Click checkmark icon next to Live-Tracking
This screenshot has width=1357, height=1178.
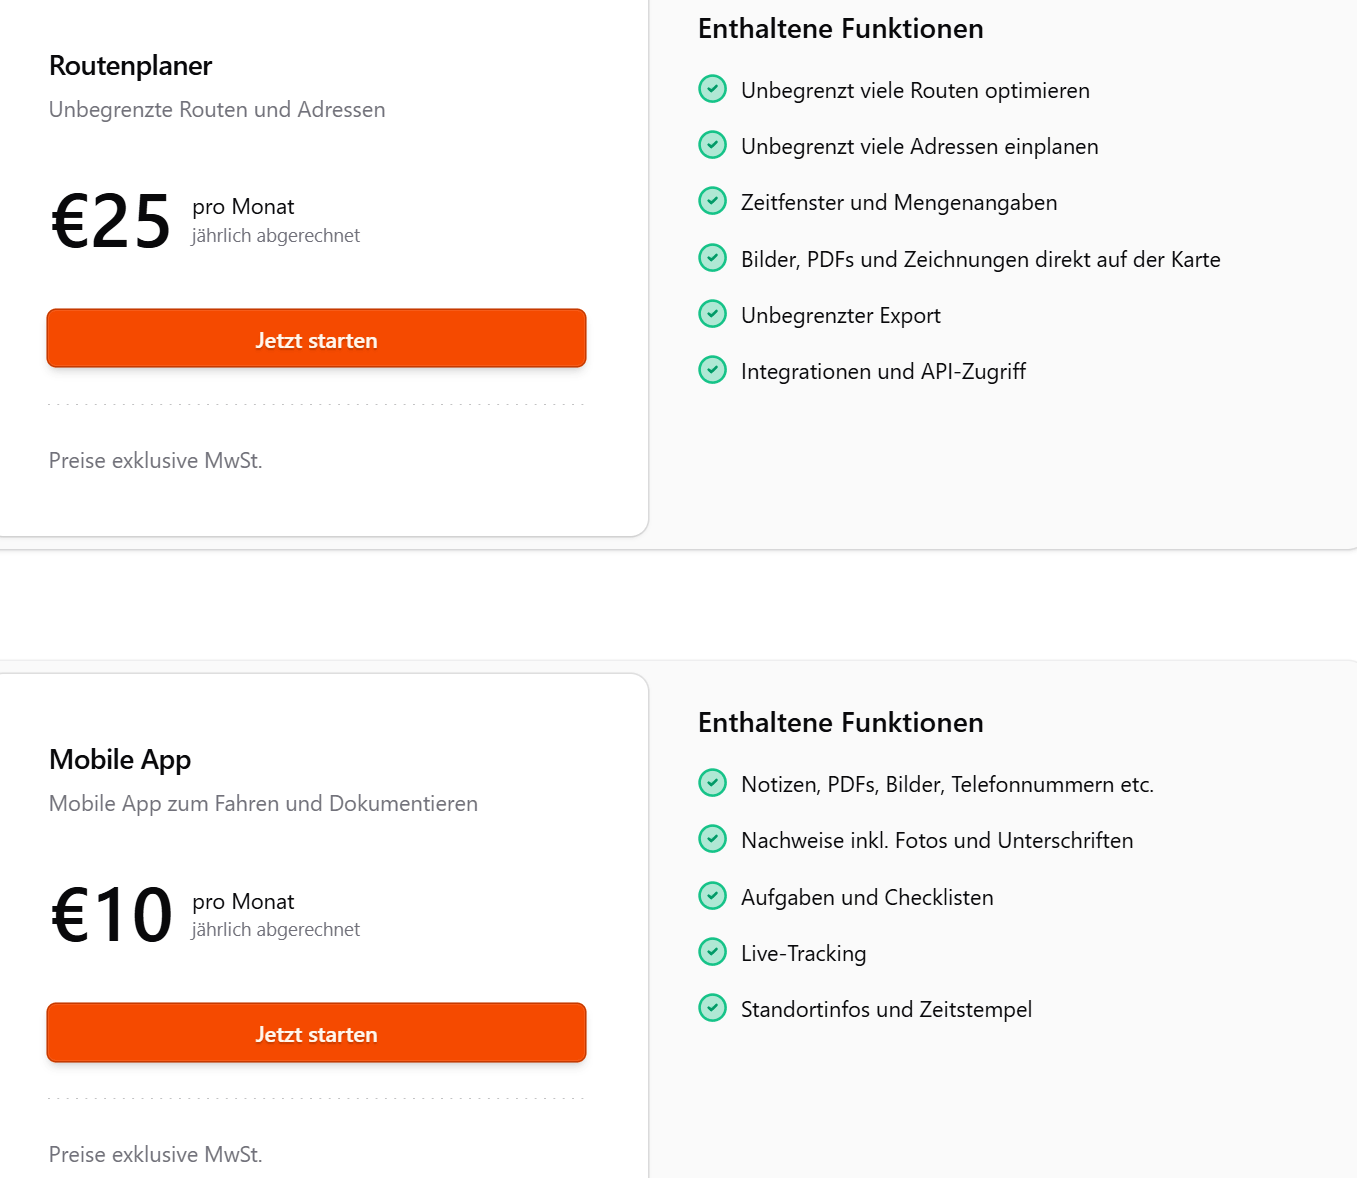click(712, 952)
